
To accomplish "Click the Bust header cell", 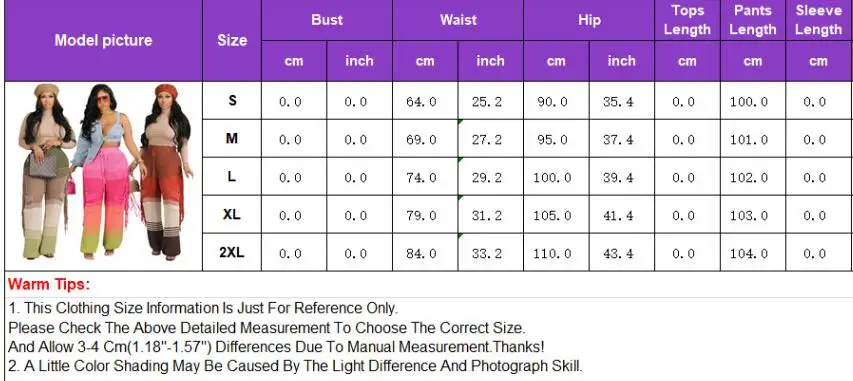I will [327, 20].
